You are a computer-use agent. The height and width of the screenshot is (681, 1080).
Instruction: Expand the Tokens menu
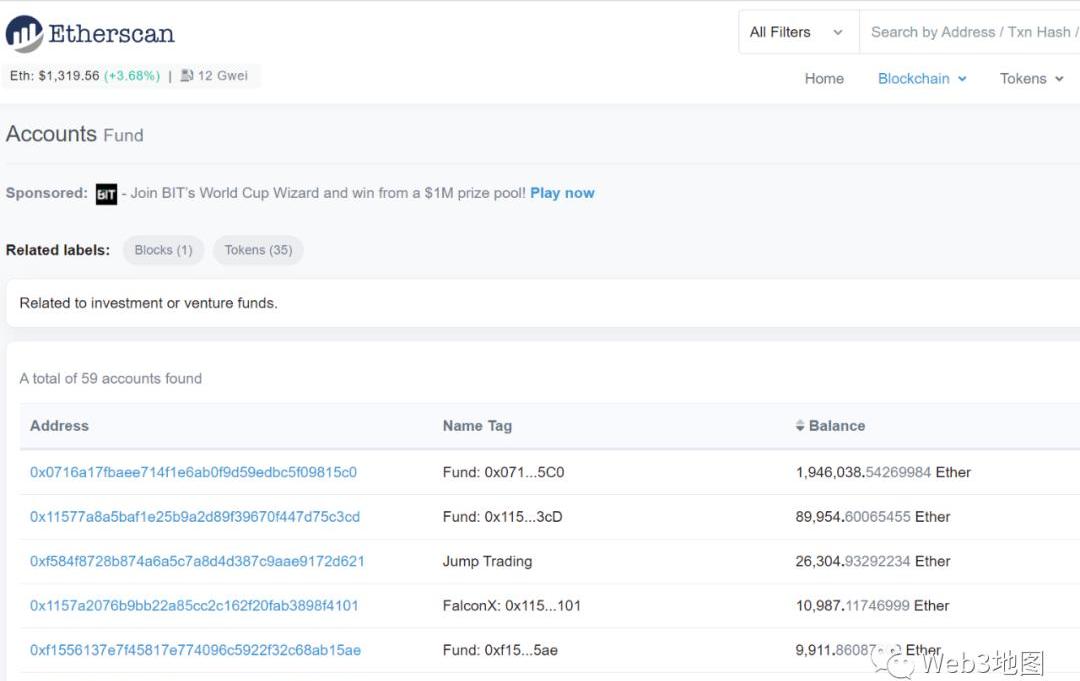coord(1031,79)
